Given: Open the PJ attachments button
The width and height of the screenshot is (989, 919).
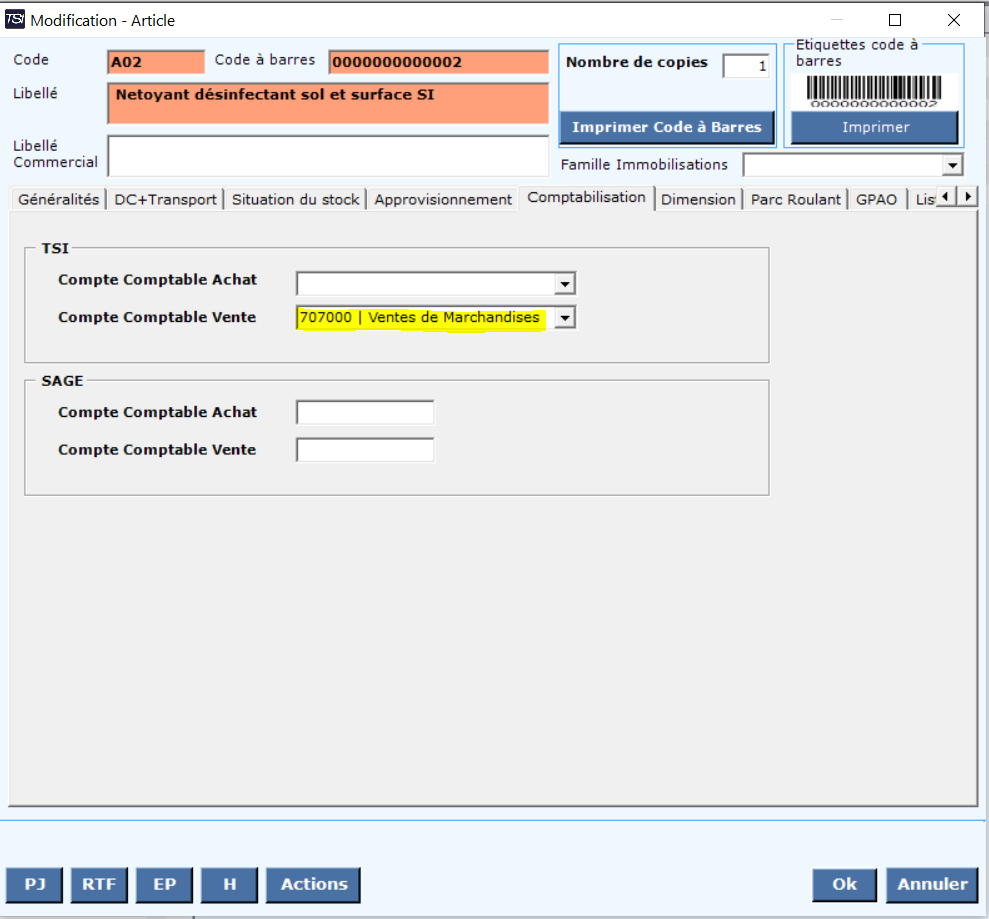Looking at the screenshot, I should (35, 884).
